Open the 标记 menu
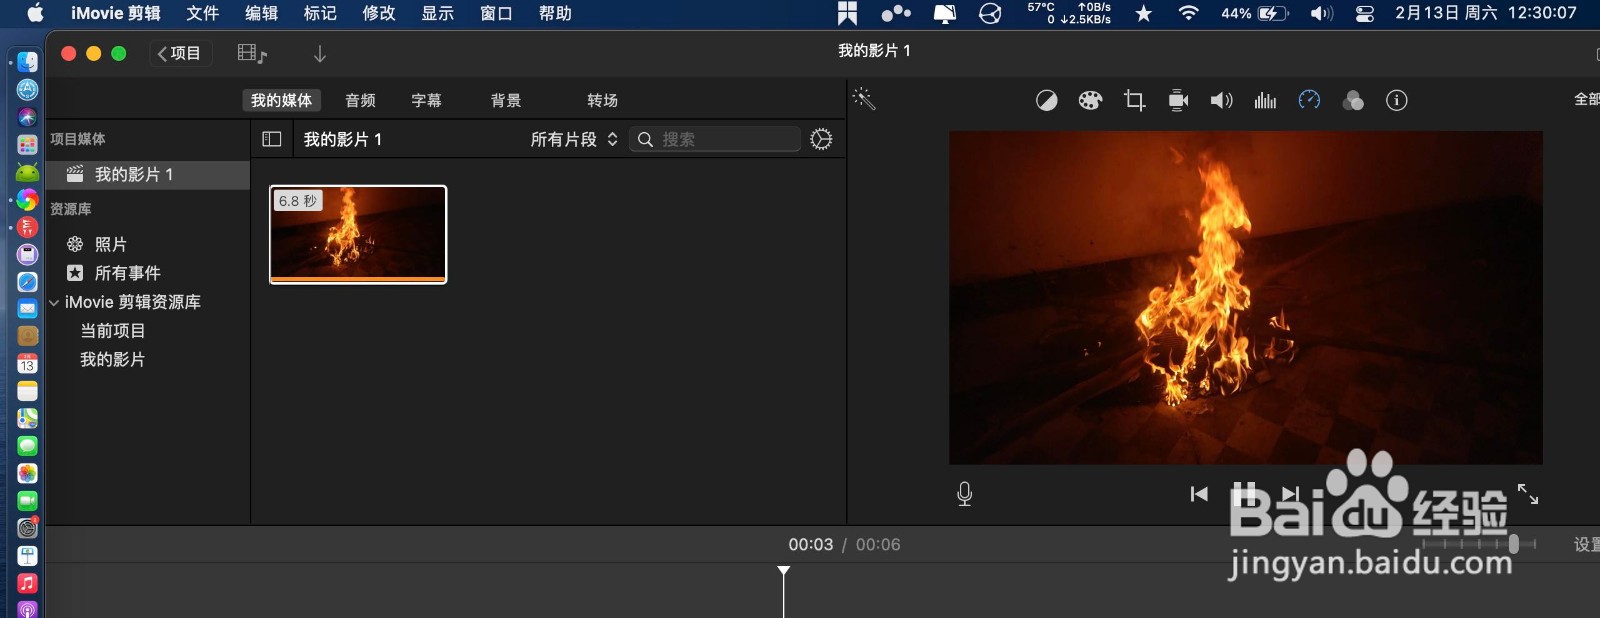 coord(320,13)
